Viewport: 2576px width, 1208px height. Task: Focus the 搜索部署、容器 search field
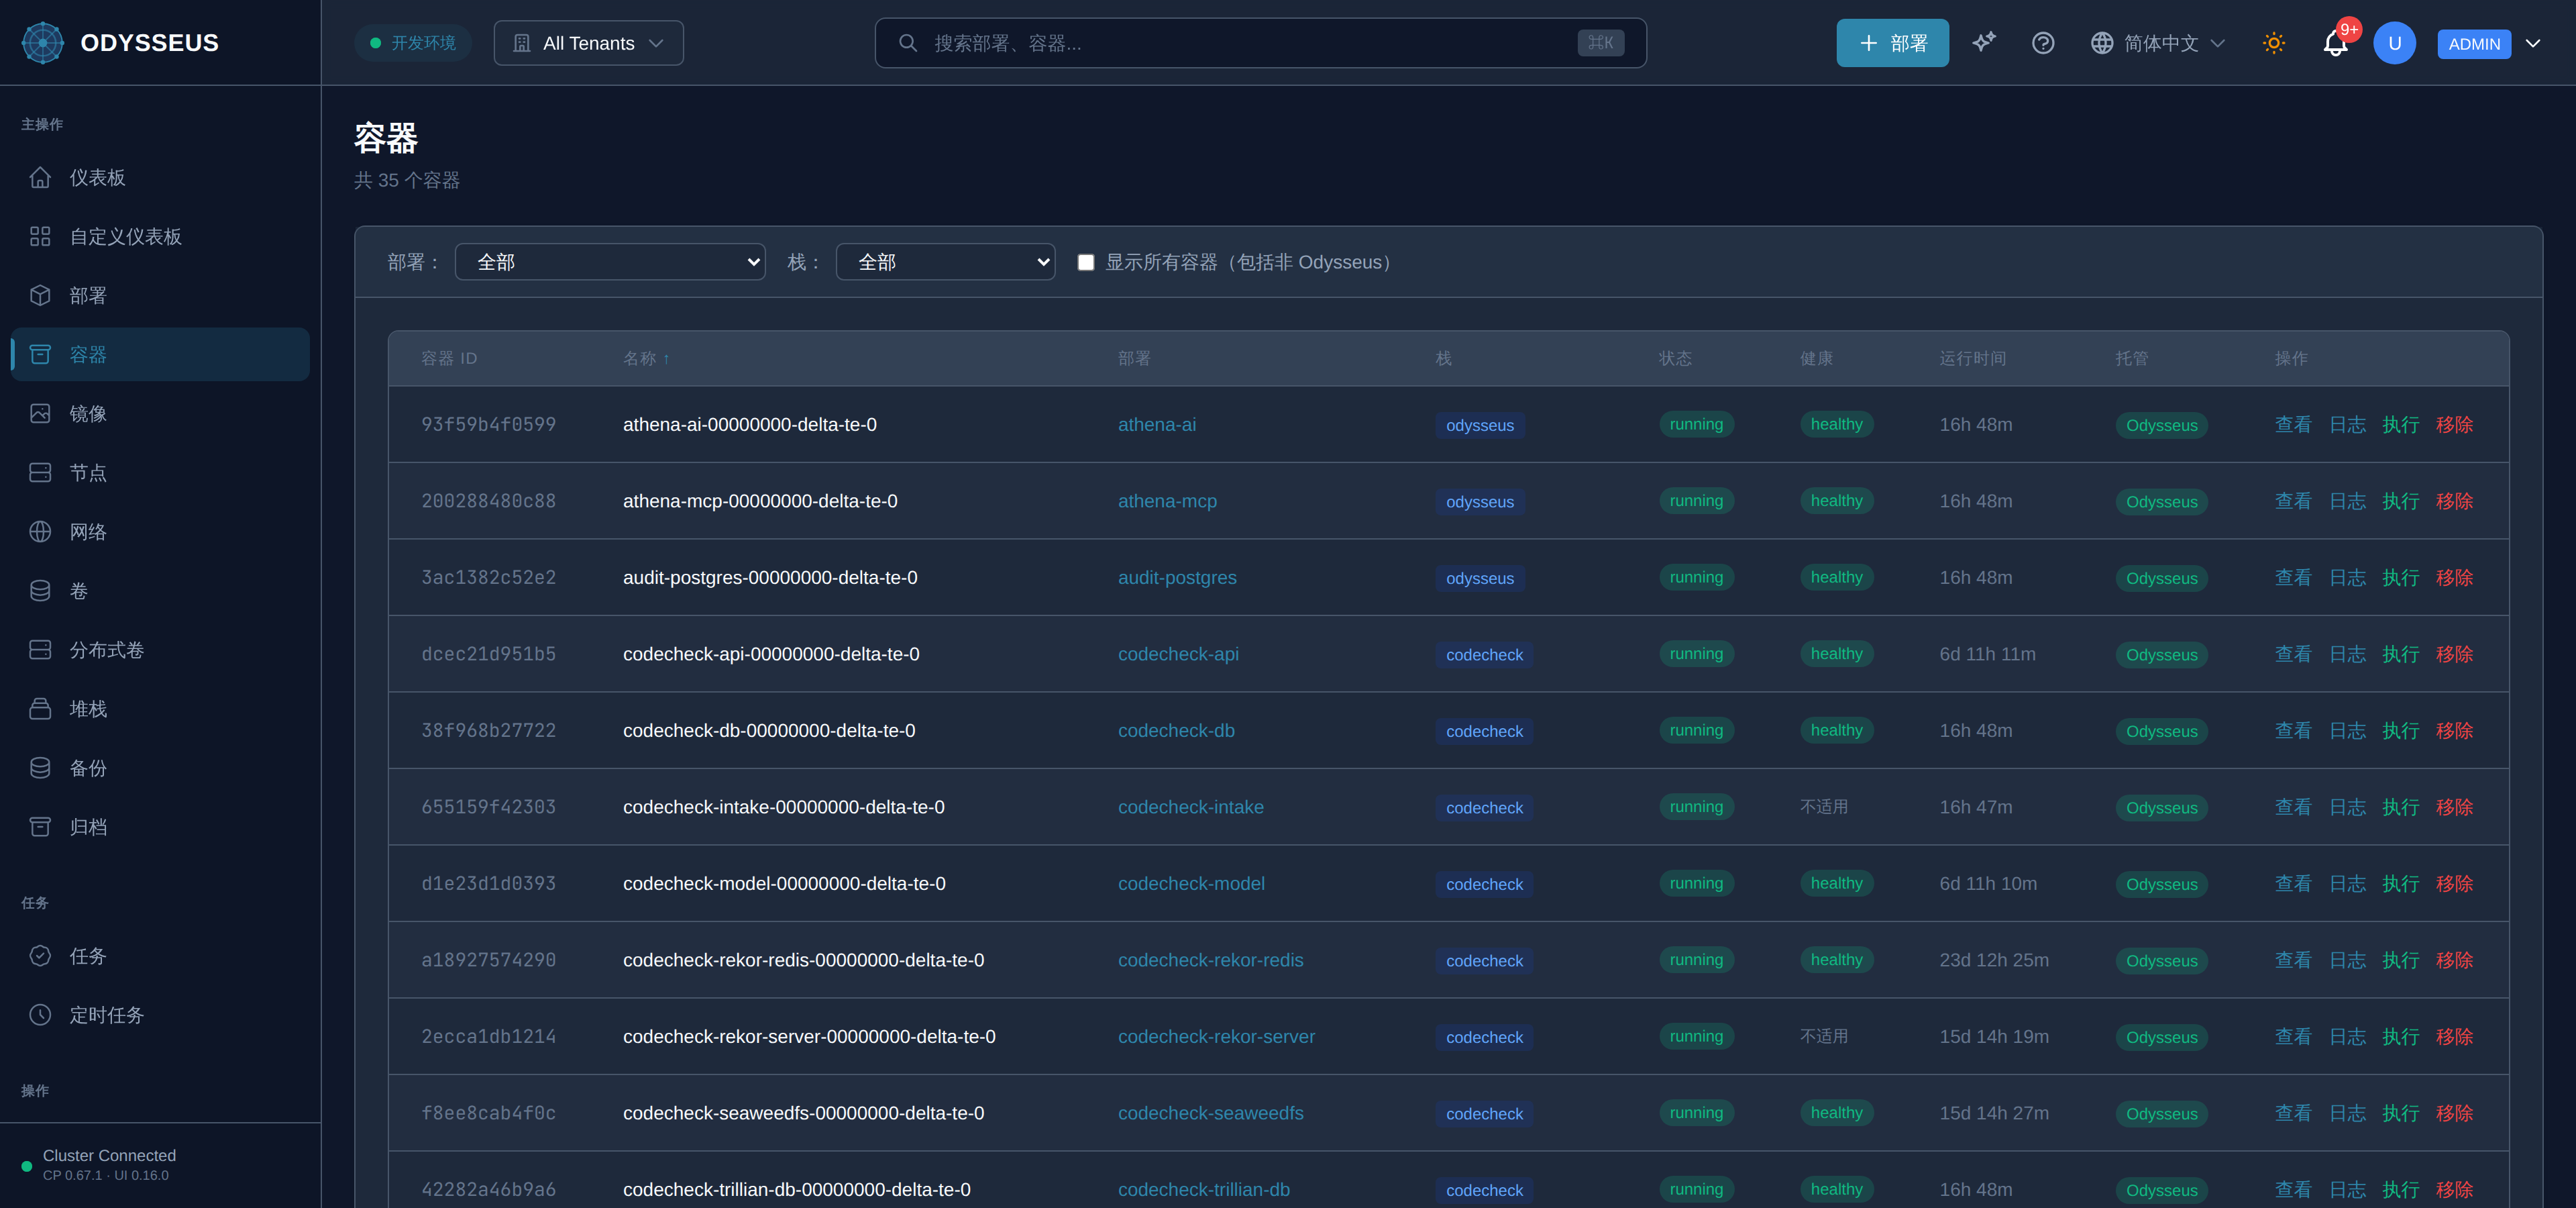(1260, 43)
